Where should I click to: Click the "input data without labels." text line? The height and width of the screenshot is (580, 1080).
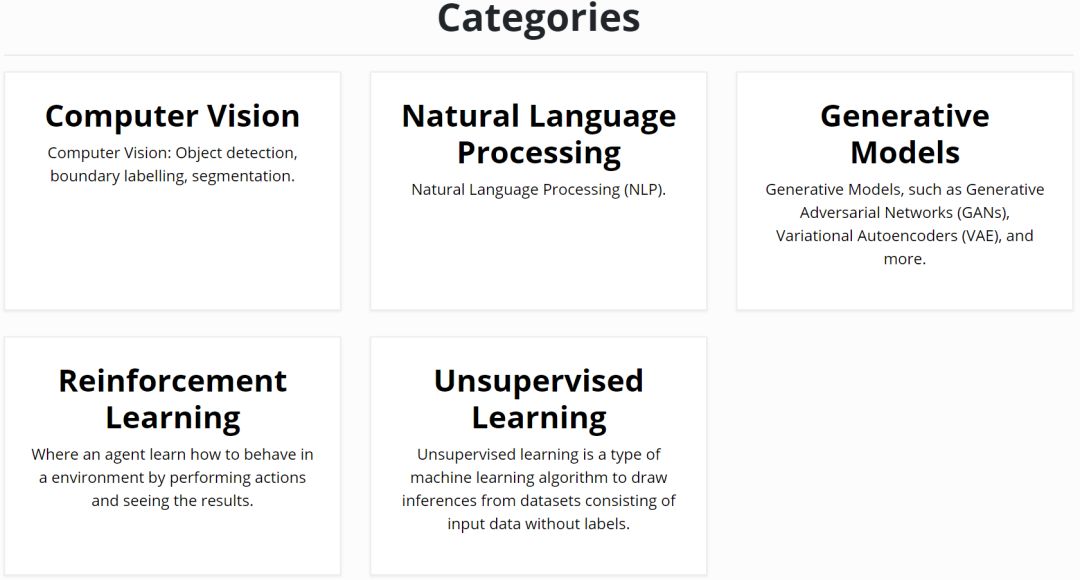pos(538,524)
